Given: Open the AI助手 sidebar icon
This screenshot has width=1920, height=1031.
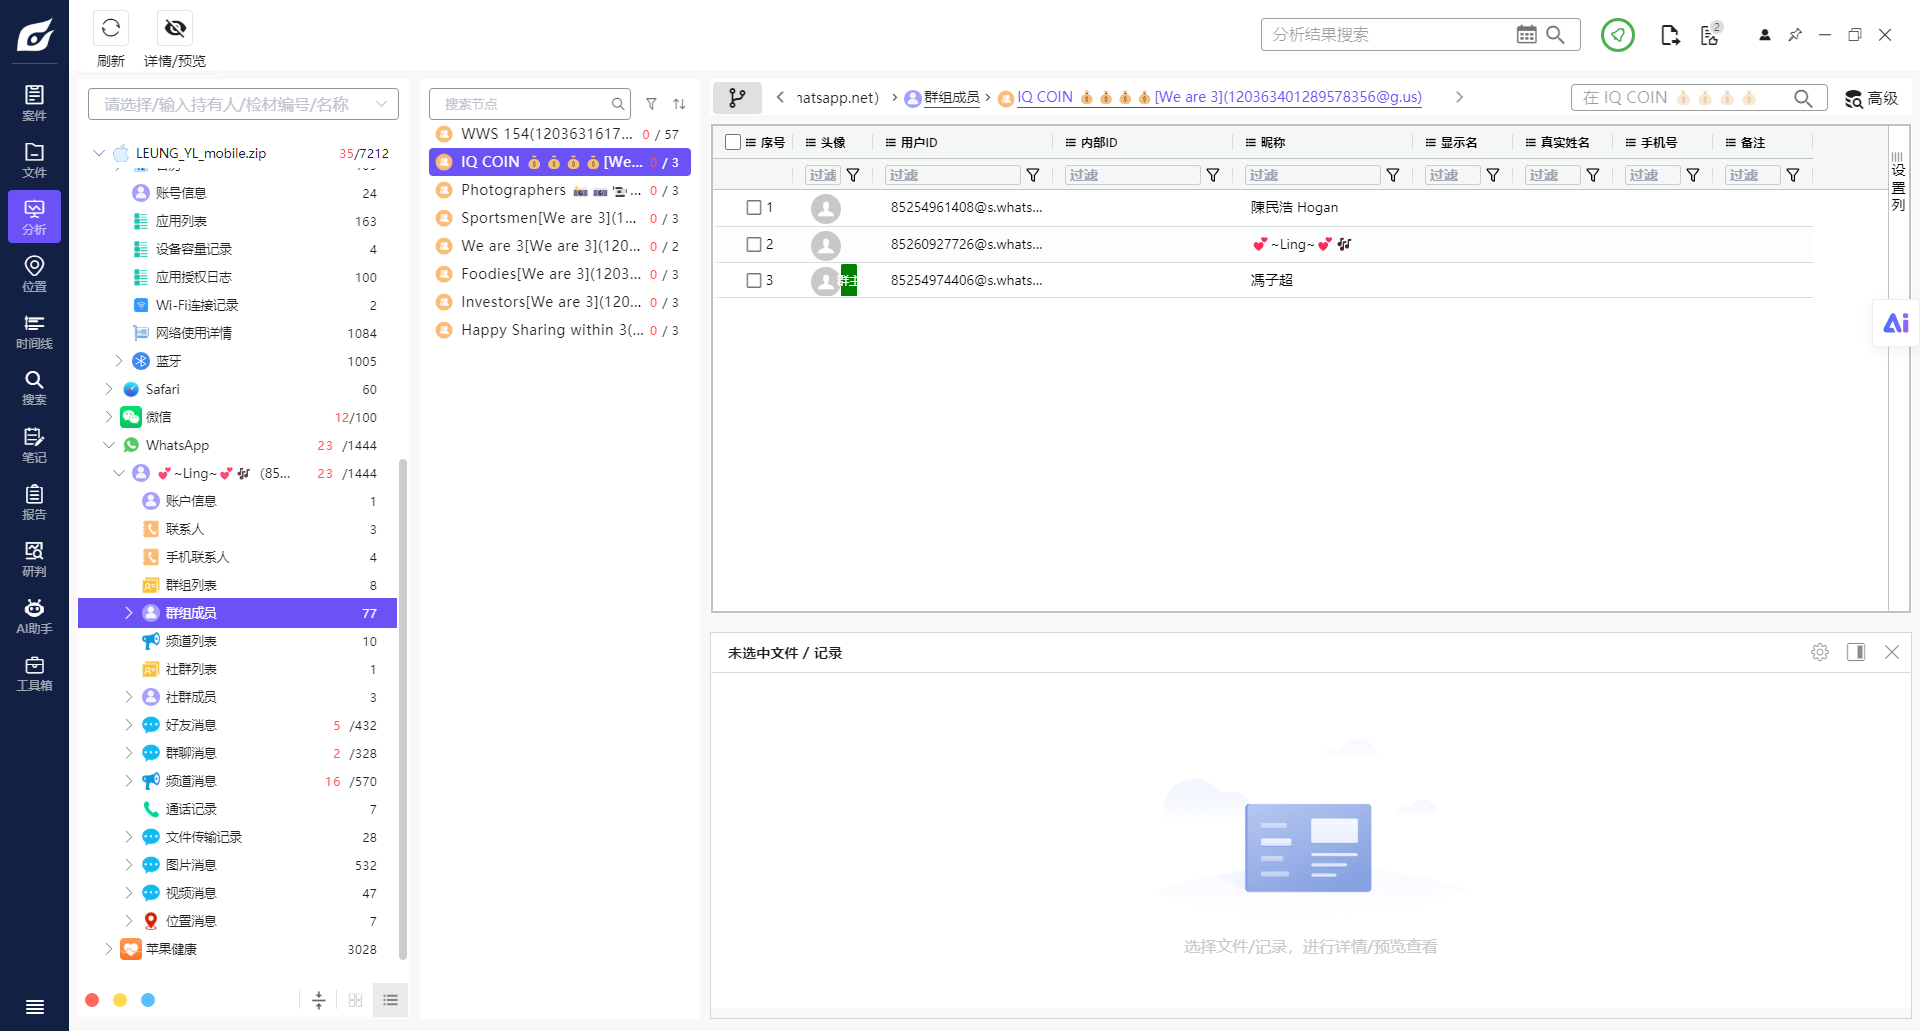Looking at the screenshot, I should pos(34,616).
